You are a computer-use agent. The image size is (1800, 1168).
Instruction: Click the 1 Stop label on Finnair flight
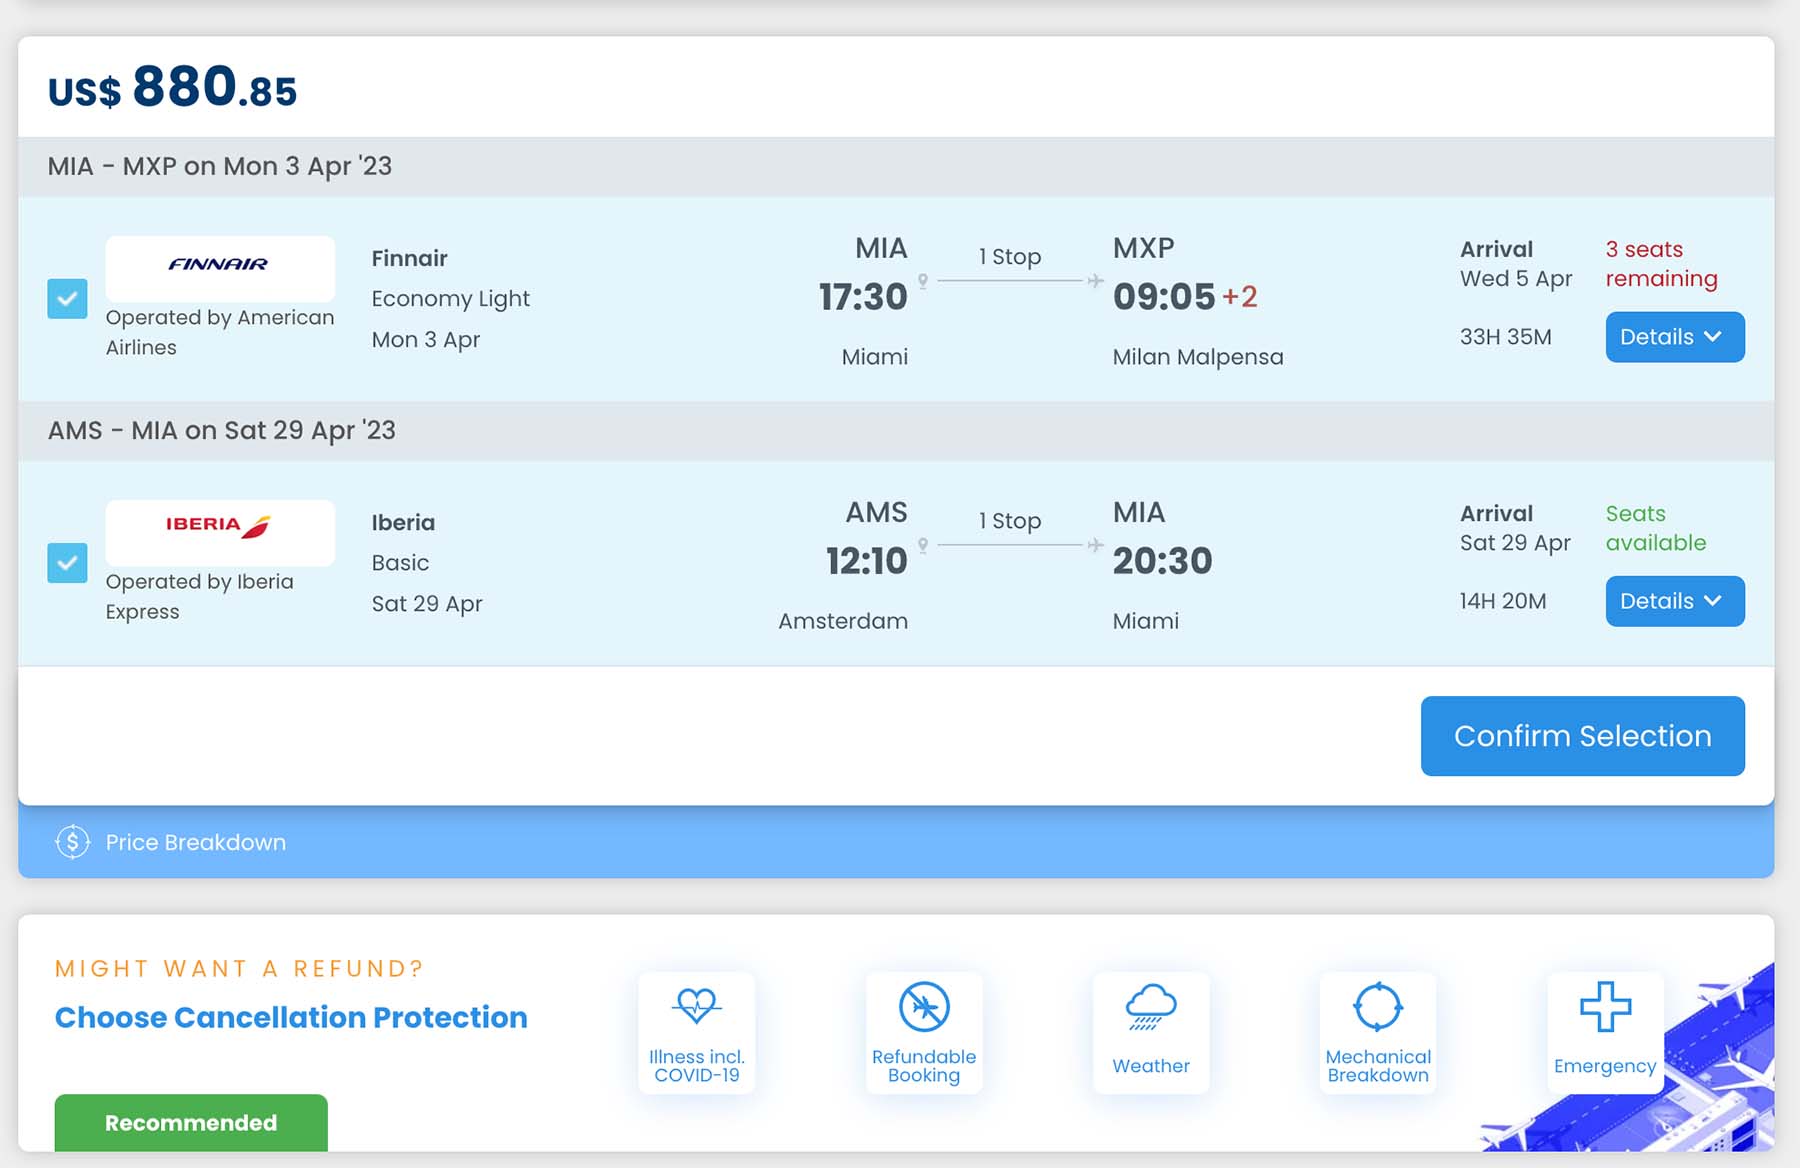[x=1010, y=257]
